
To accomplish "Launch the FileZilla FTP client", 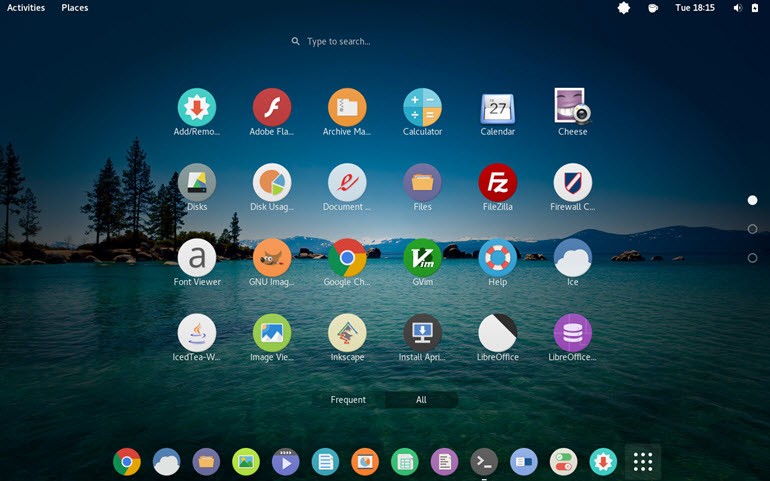I will coord(497,183).
